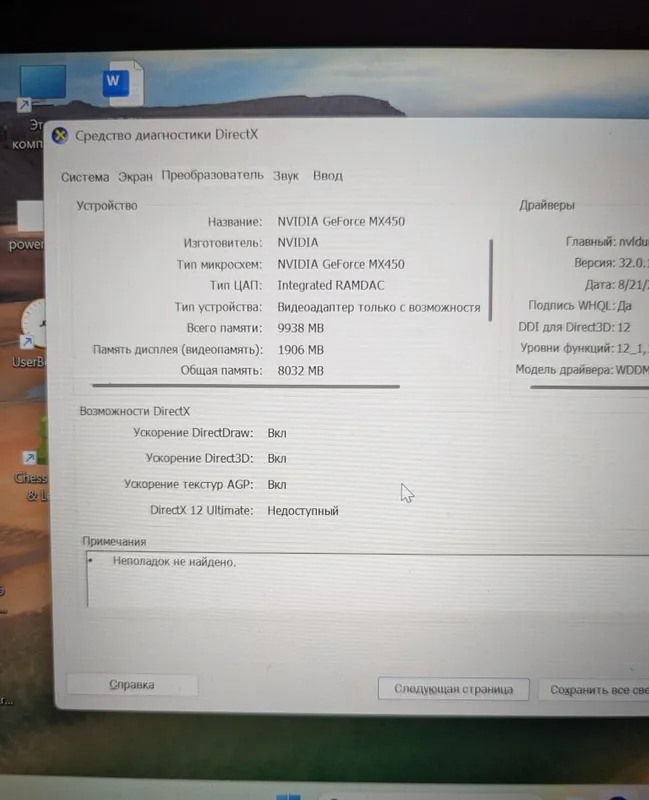Select the Изготовитель value NVIDIA
The image size is (649, 800).
click(297, 242)
